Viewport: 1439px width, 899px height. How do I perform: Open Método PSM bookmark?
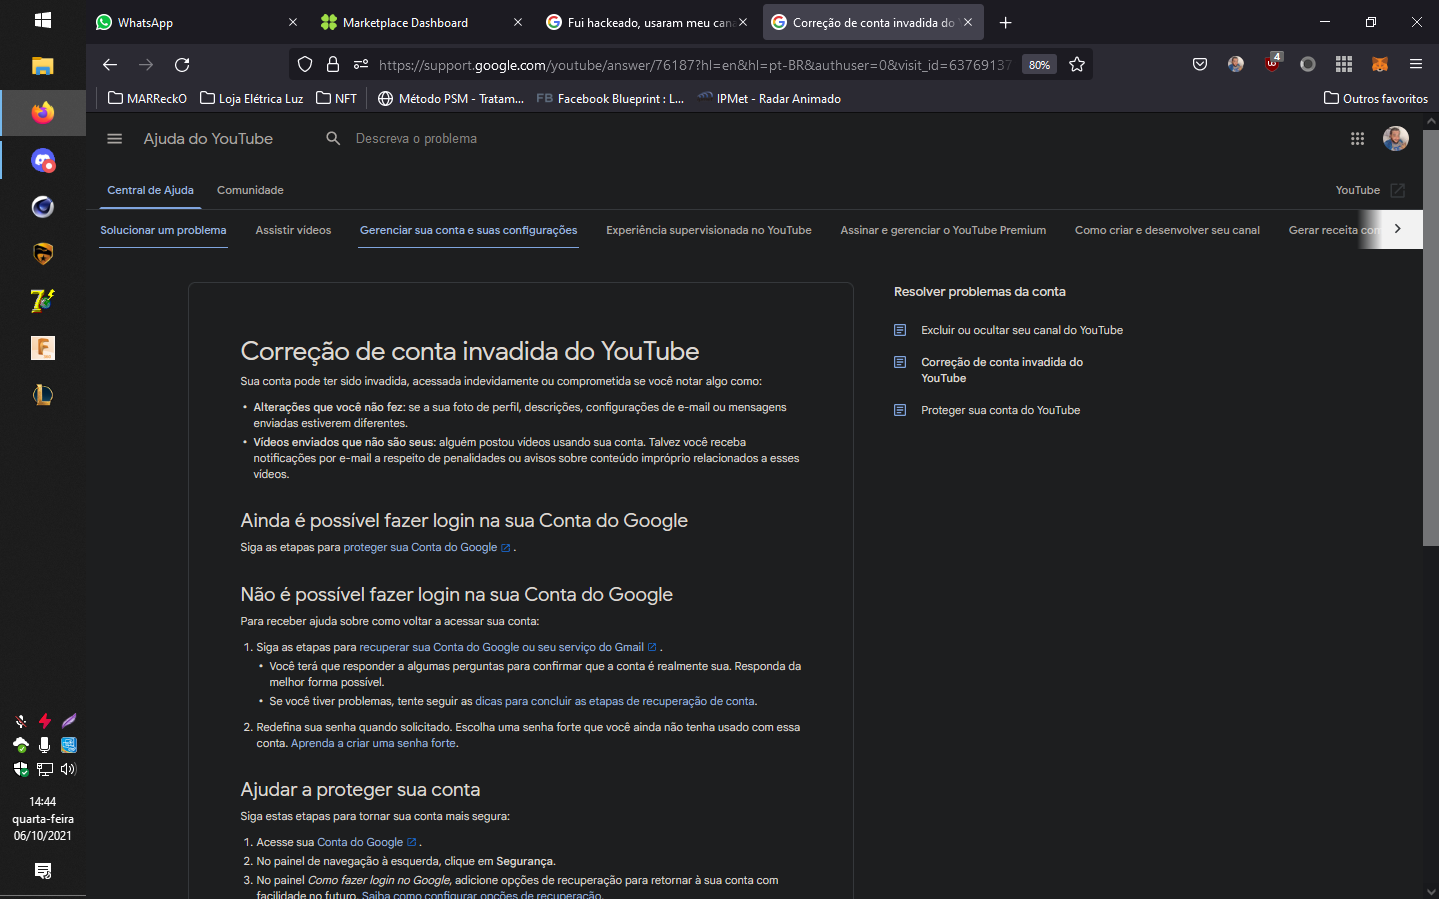tap(450, 99)
